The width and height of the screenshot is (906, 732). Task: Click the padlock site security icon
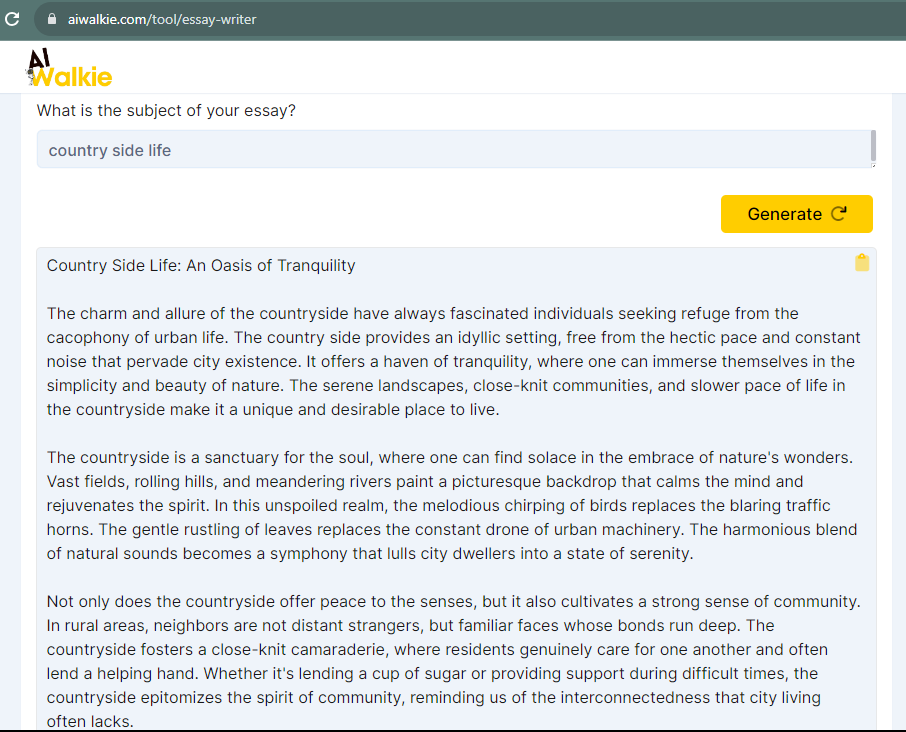coord(52,19)
